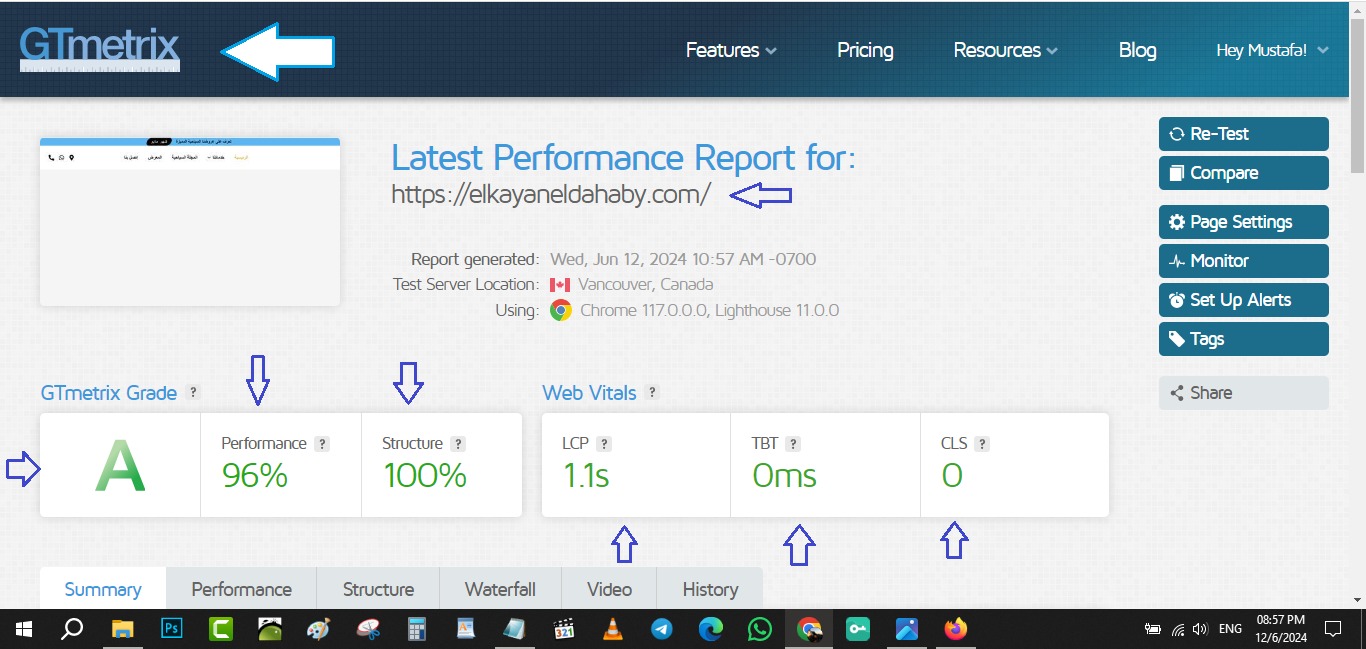Switch to the Waterfall tab

pos(500,589)
